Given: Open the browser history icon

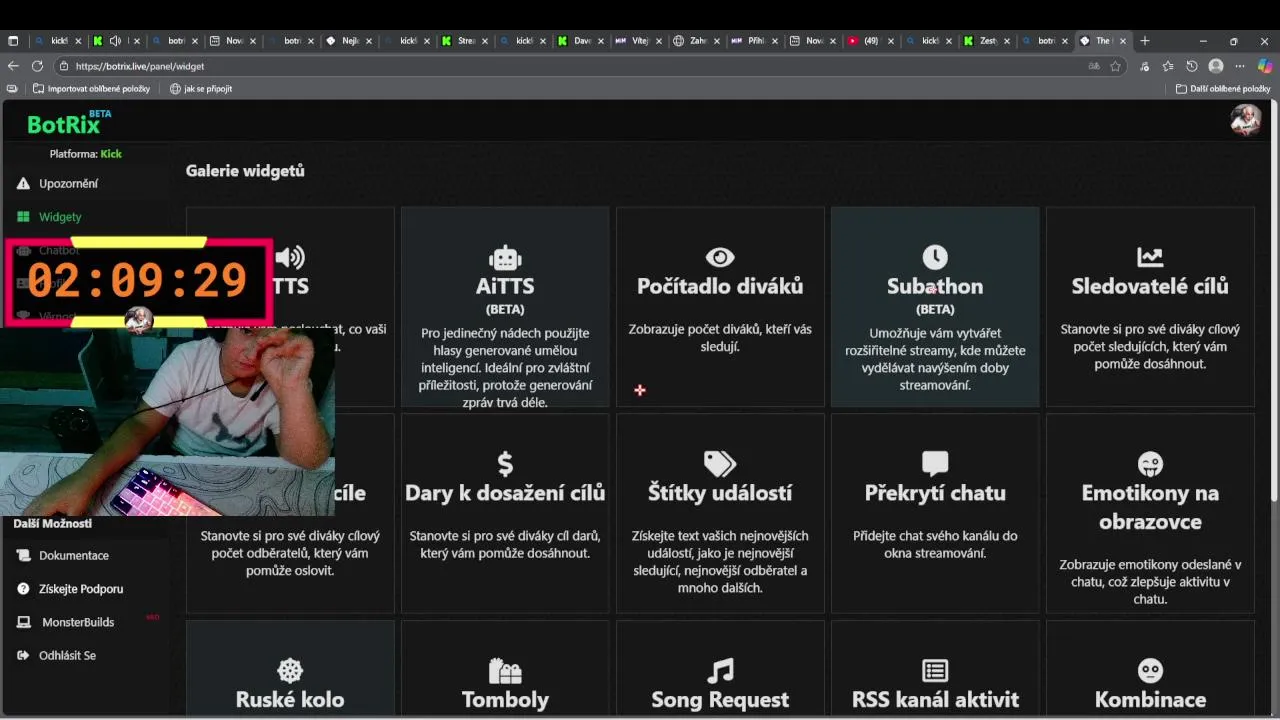Looking at the screenshot, I should point(1192,66).
